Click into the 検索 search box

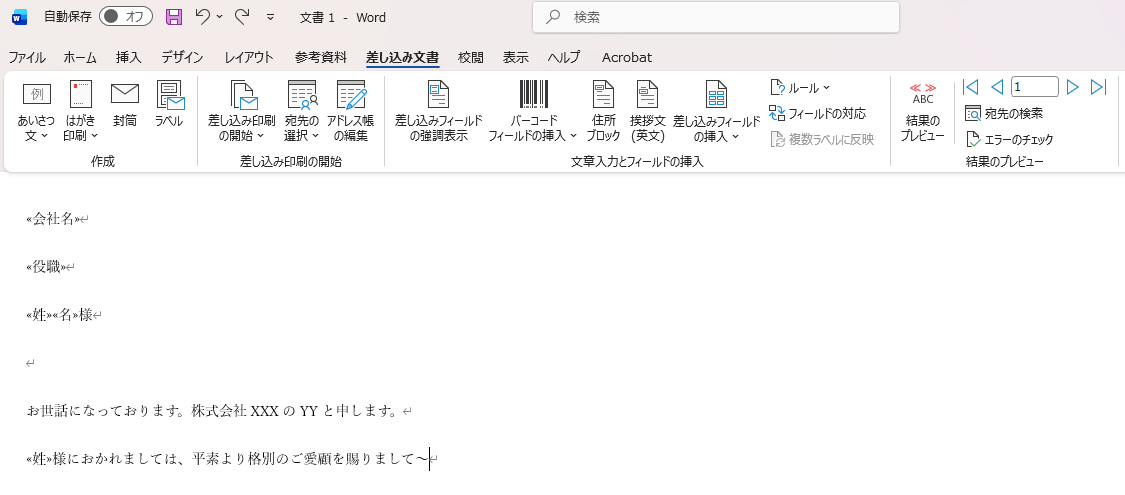(x=715, y=17)
